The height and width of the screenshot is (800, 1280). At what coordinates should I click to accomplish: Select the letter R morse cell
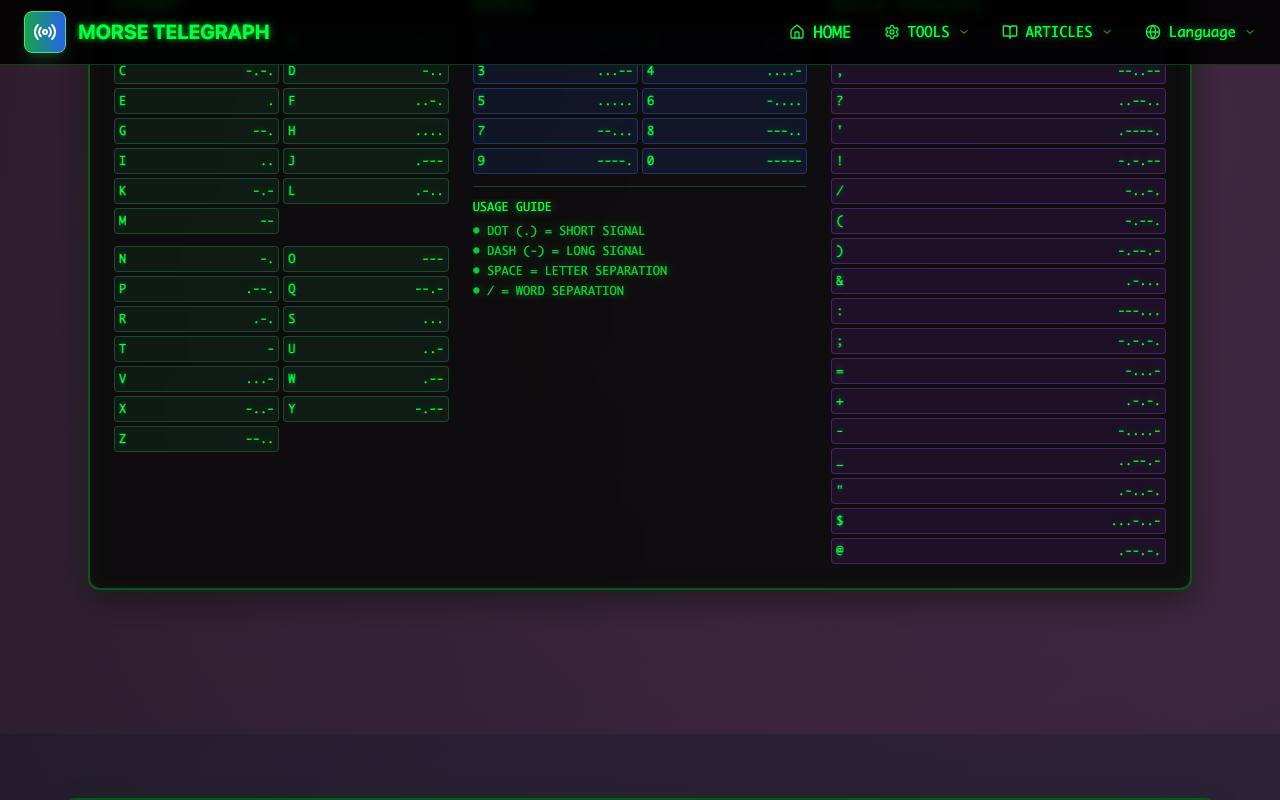tap(196, 319)
